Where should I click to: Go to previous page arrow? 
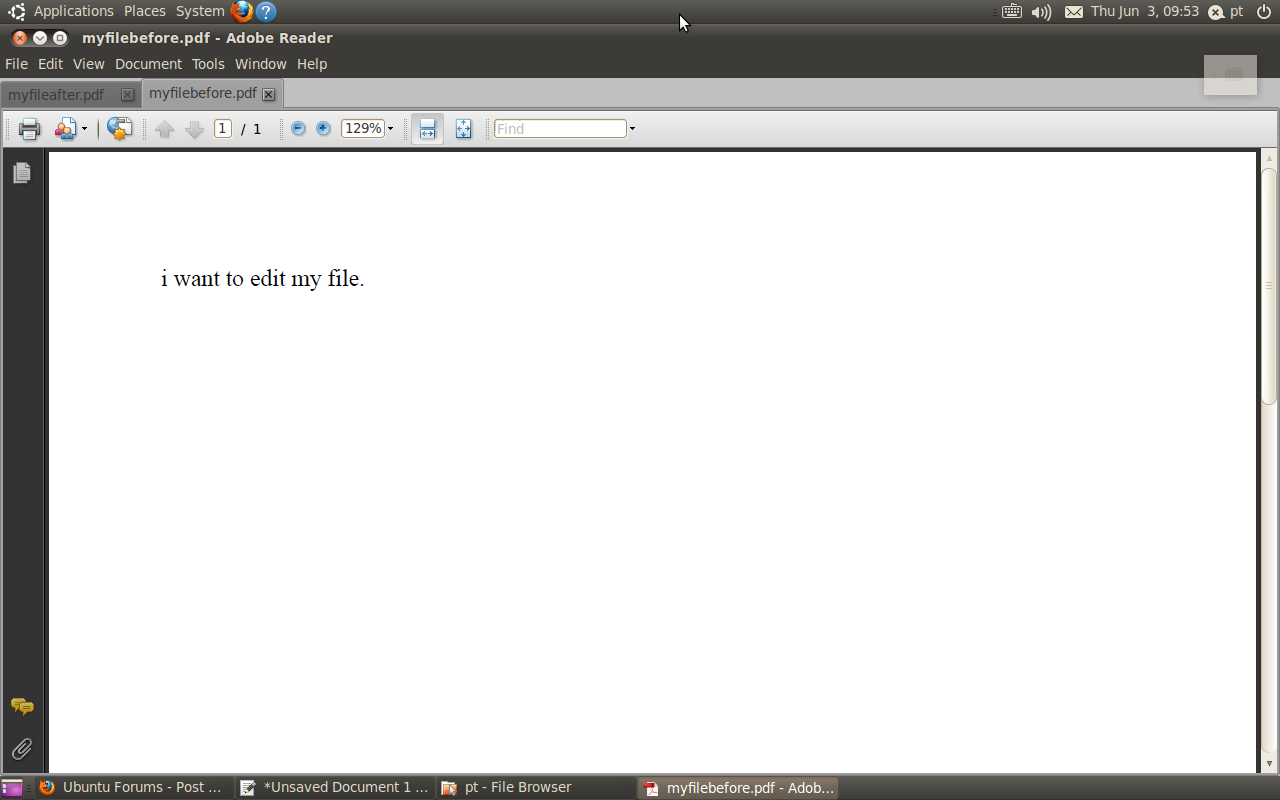click(165, 129)
